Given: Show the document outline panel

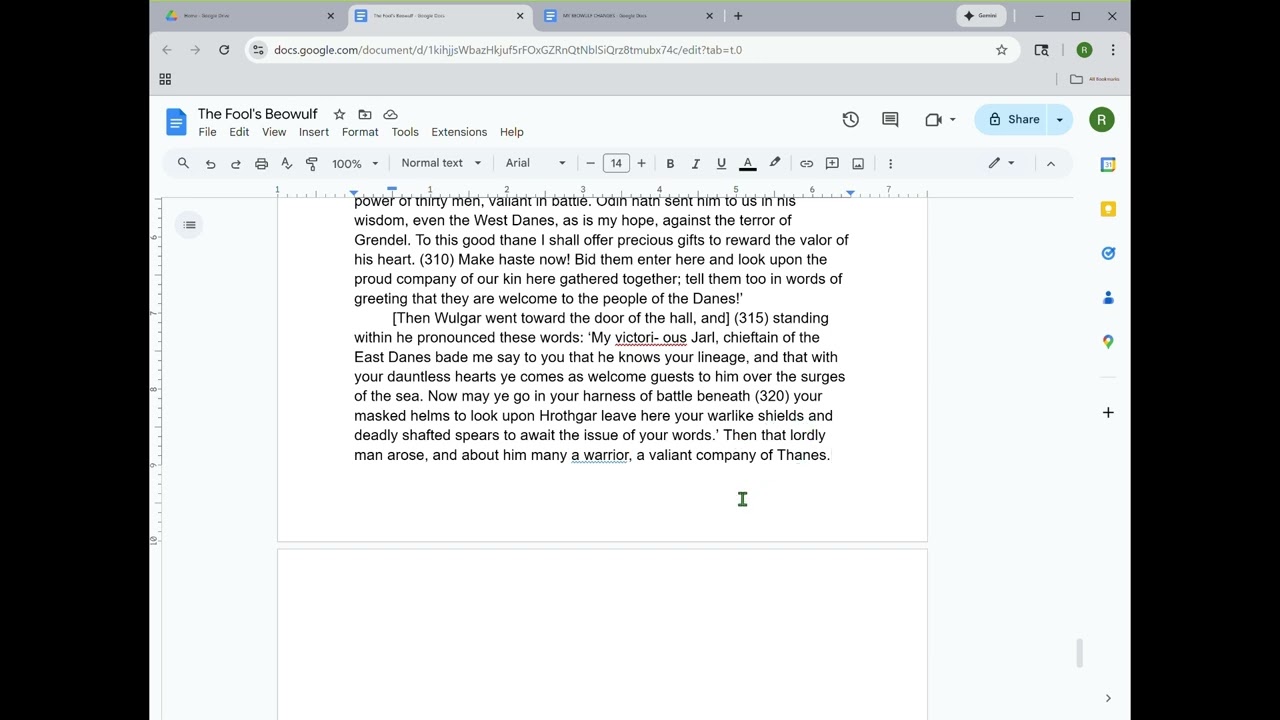Looking at the screenshot, I should tap(190, 225).
